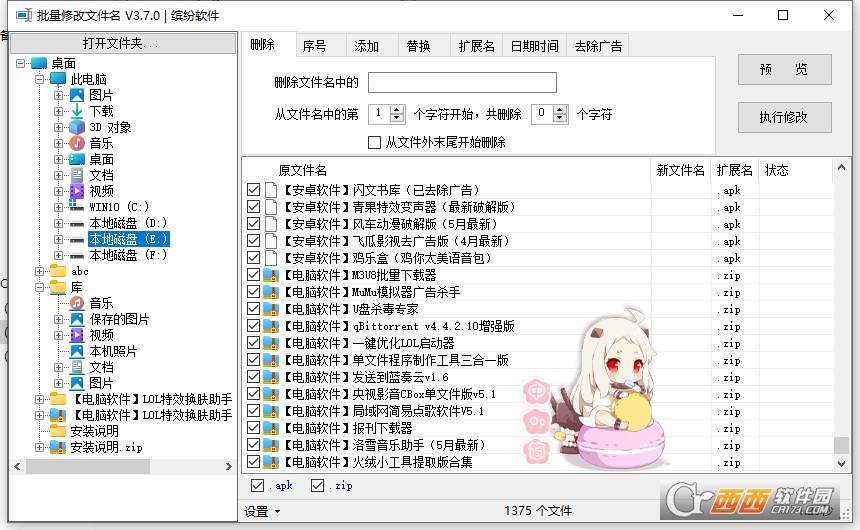
Task: Click the zip icon of 火绒小工具提取版合集
Action: [270, 463]
